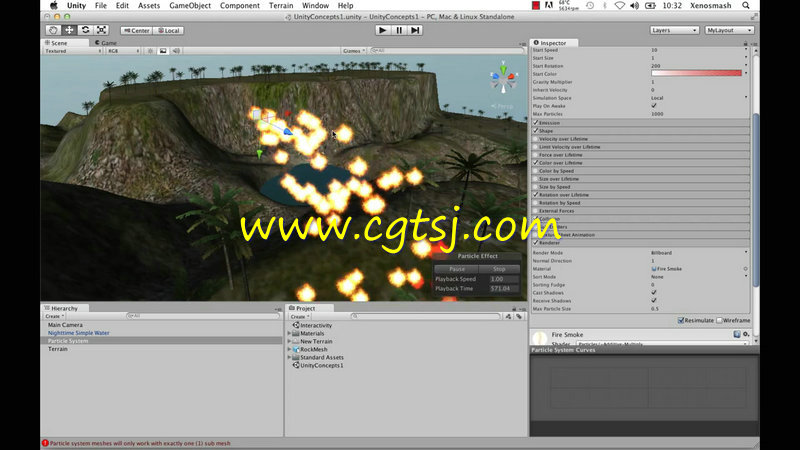Open the Terrain menu
The image size is (800, 450).
tap(281, 6)
